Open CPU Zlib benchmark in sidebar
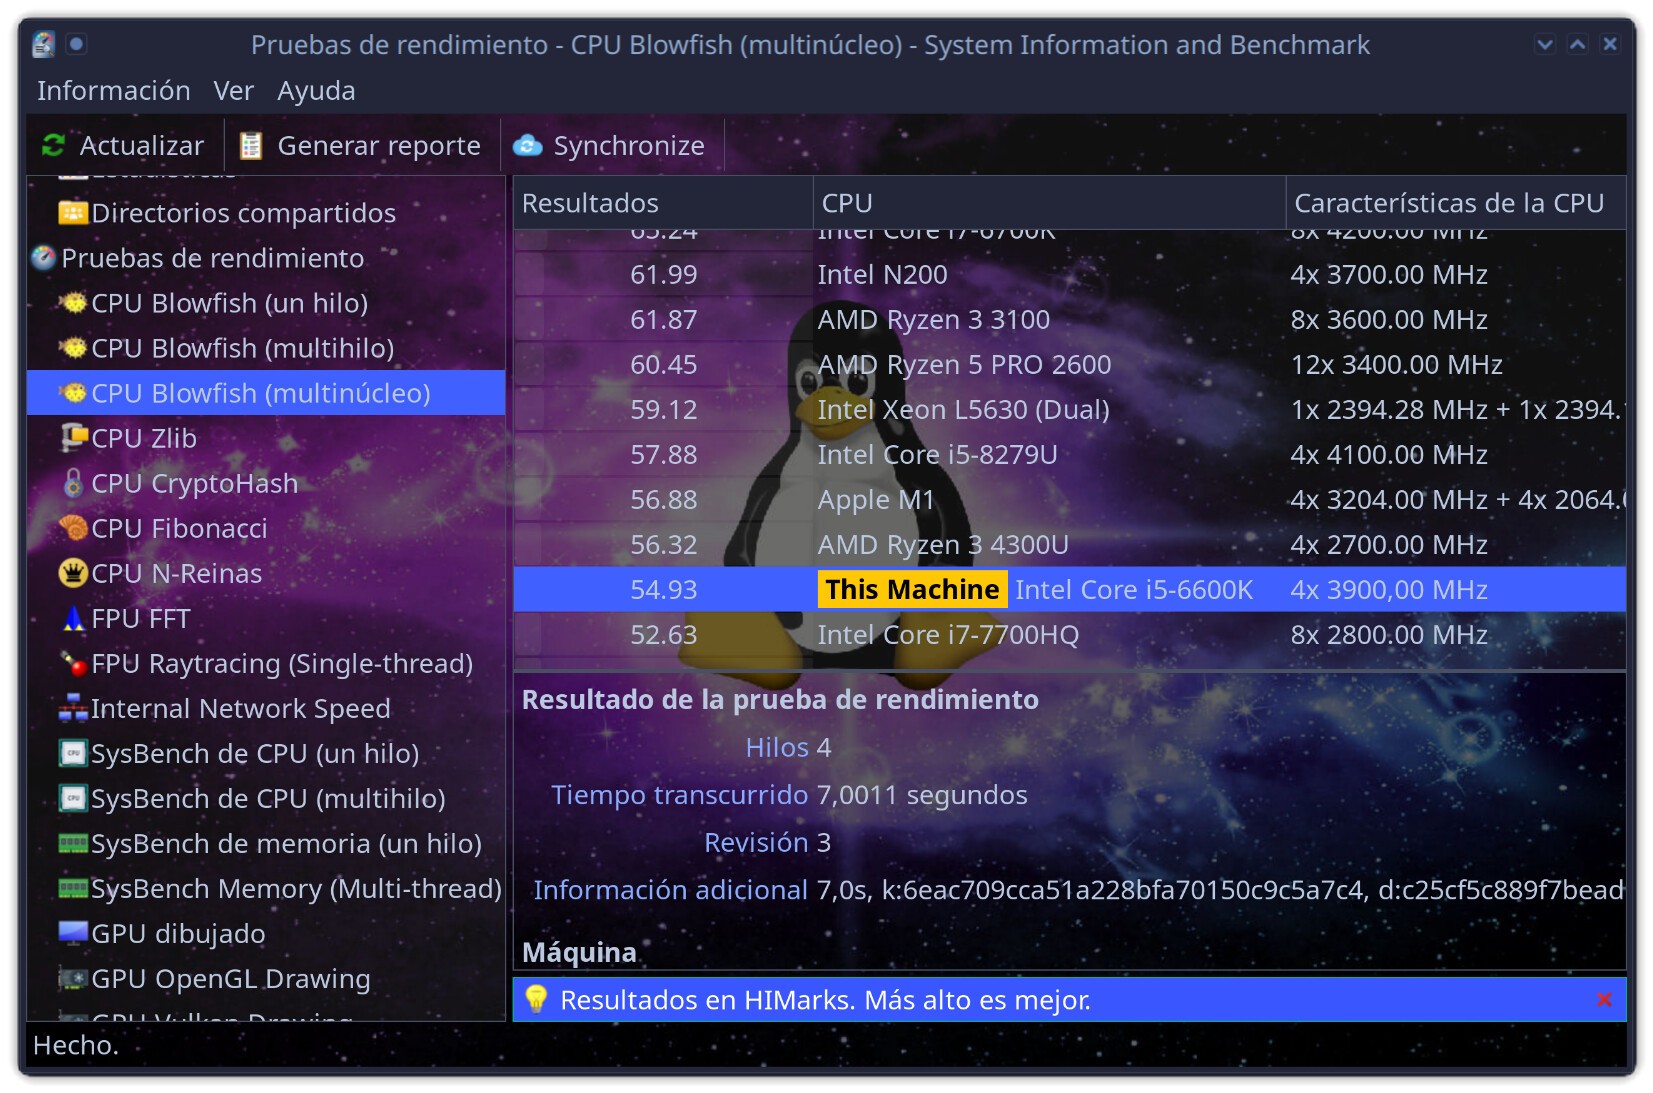 (144, 438)
